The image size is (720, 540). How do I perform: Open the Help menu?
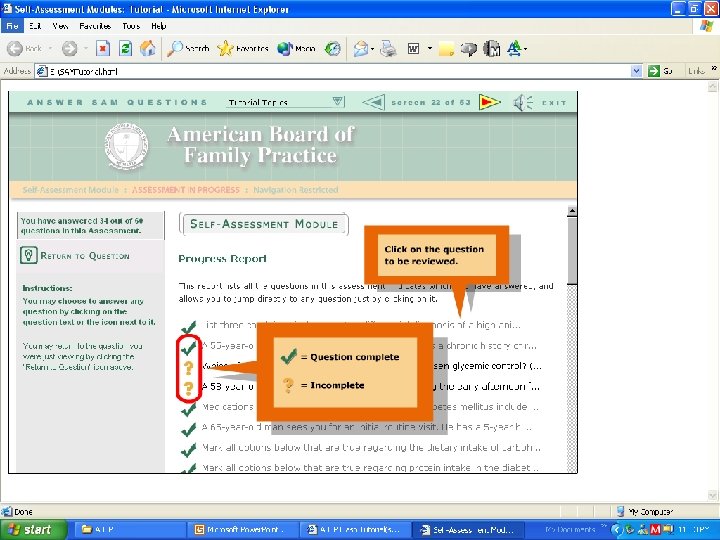pos(158,26)
